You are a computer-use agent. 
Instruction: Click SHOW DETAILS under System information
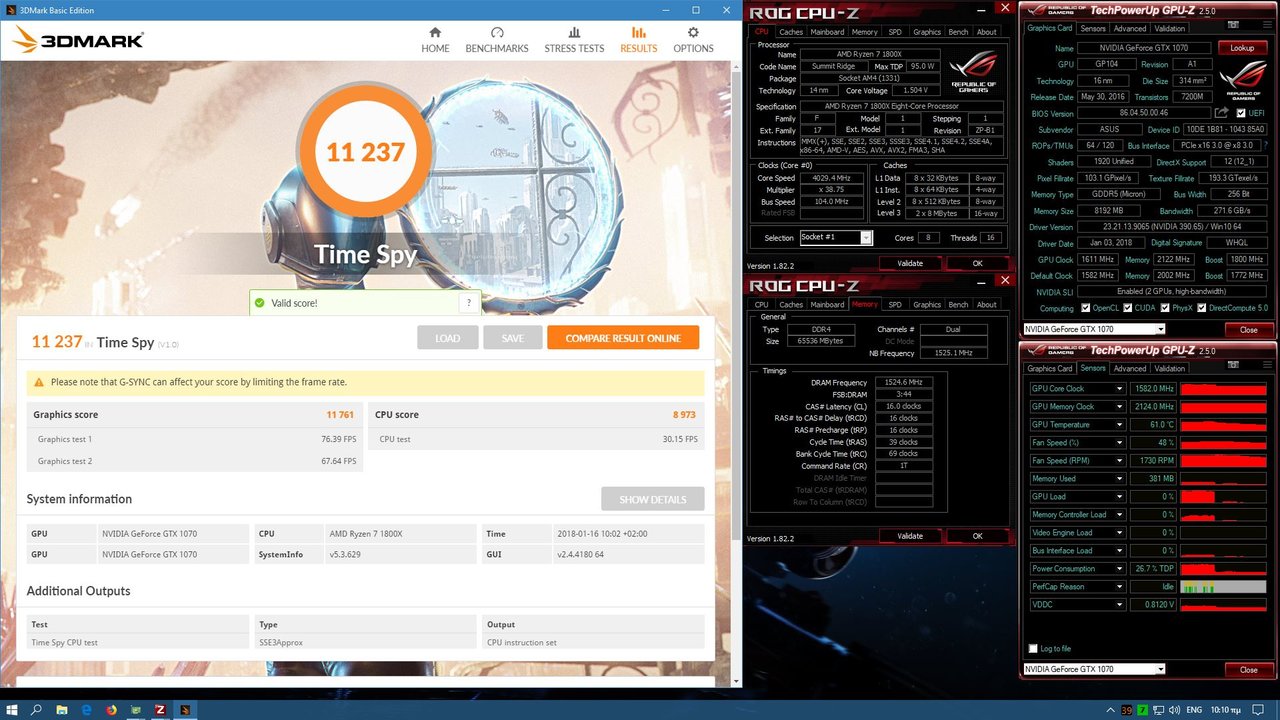click(x=652, y=499)
